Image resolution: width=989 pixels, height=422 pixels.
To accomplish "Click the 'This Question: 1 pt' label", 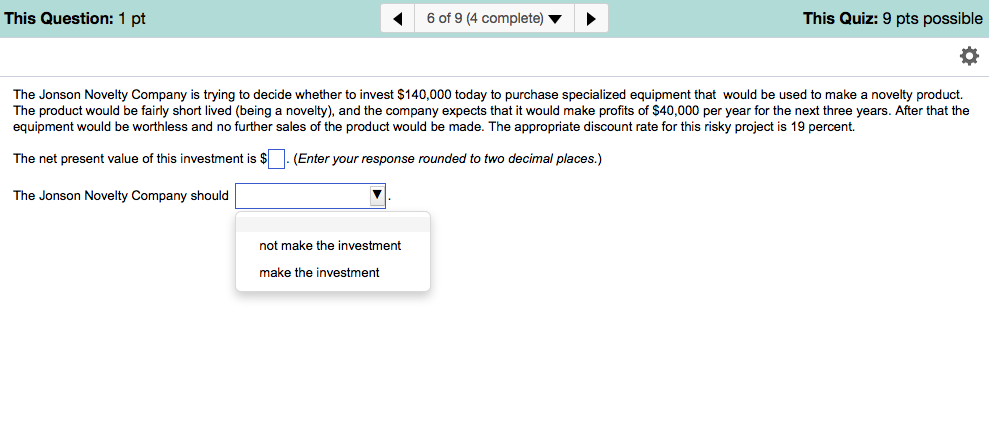I will (75, 19).
